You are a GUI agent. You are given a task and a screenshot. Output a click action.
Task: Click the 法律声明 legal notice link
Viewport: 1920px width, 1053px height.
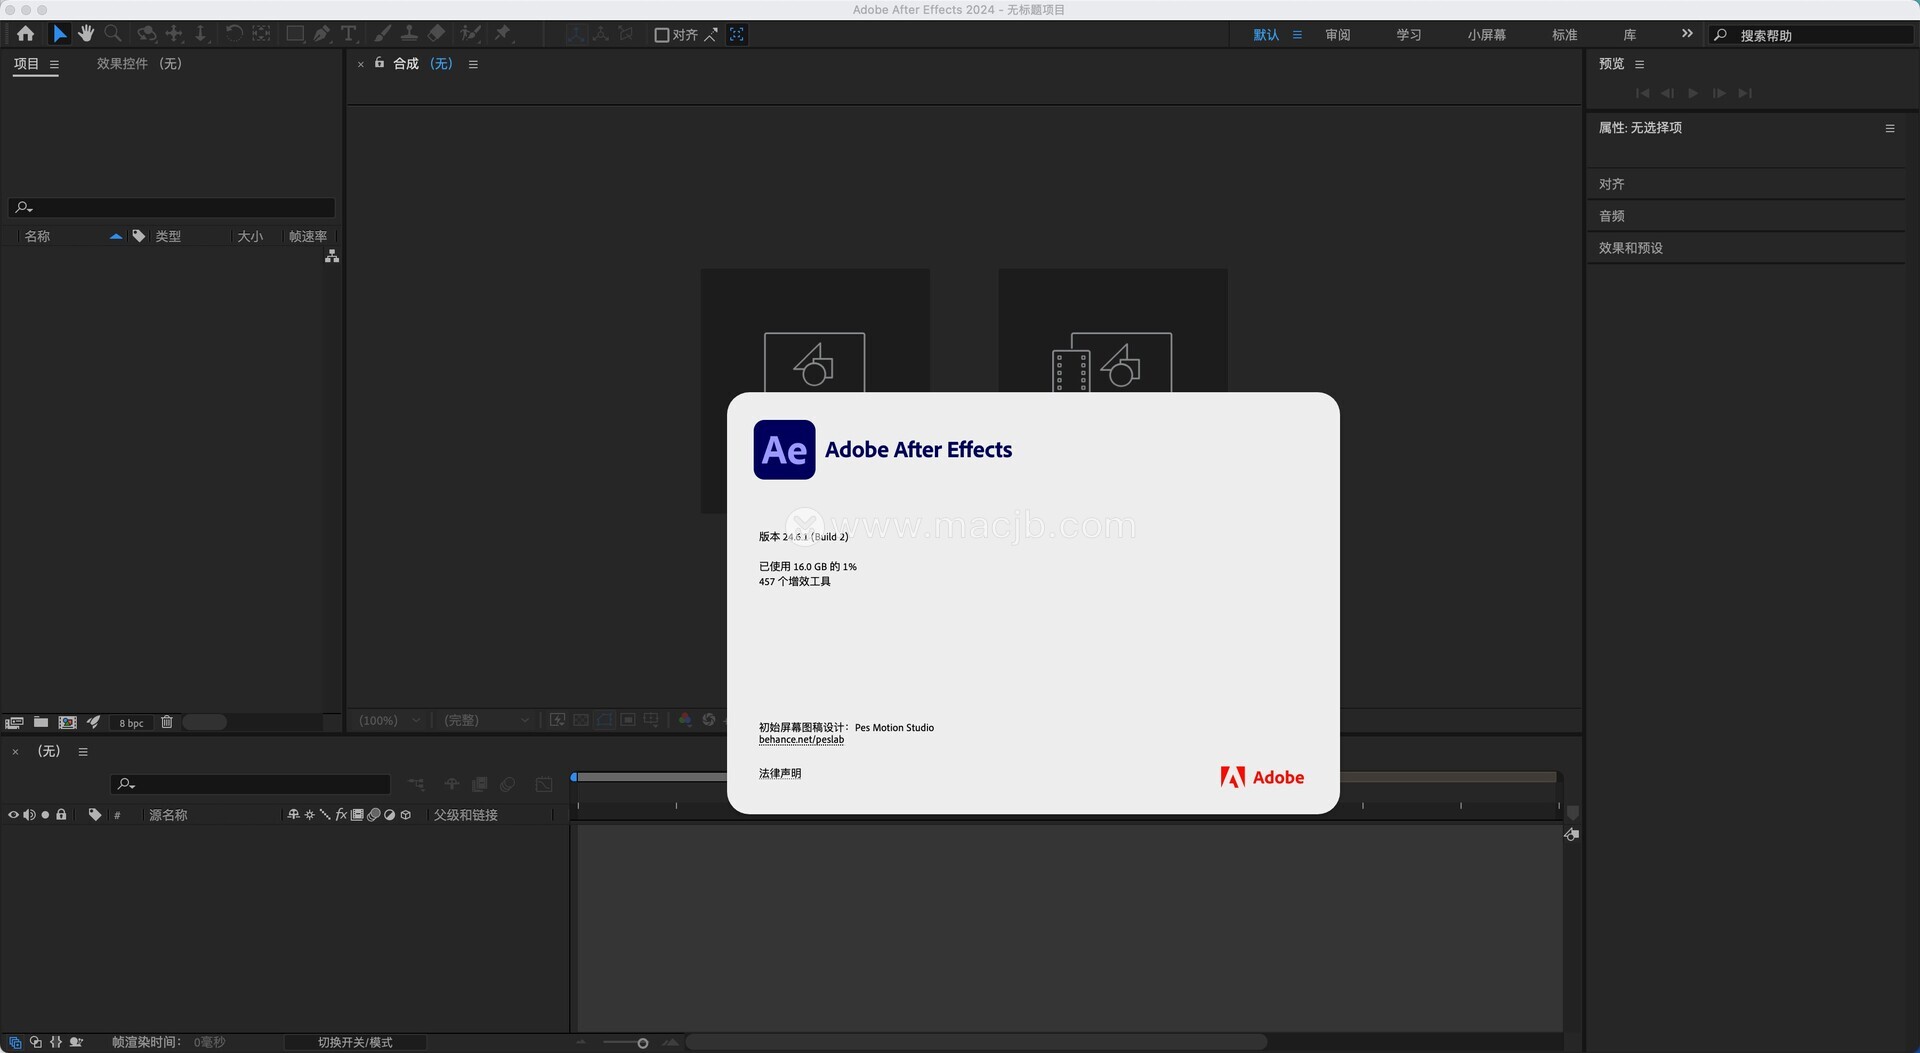[x=780, y=773]
